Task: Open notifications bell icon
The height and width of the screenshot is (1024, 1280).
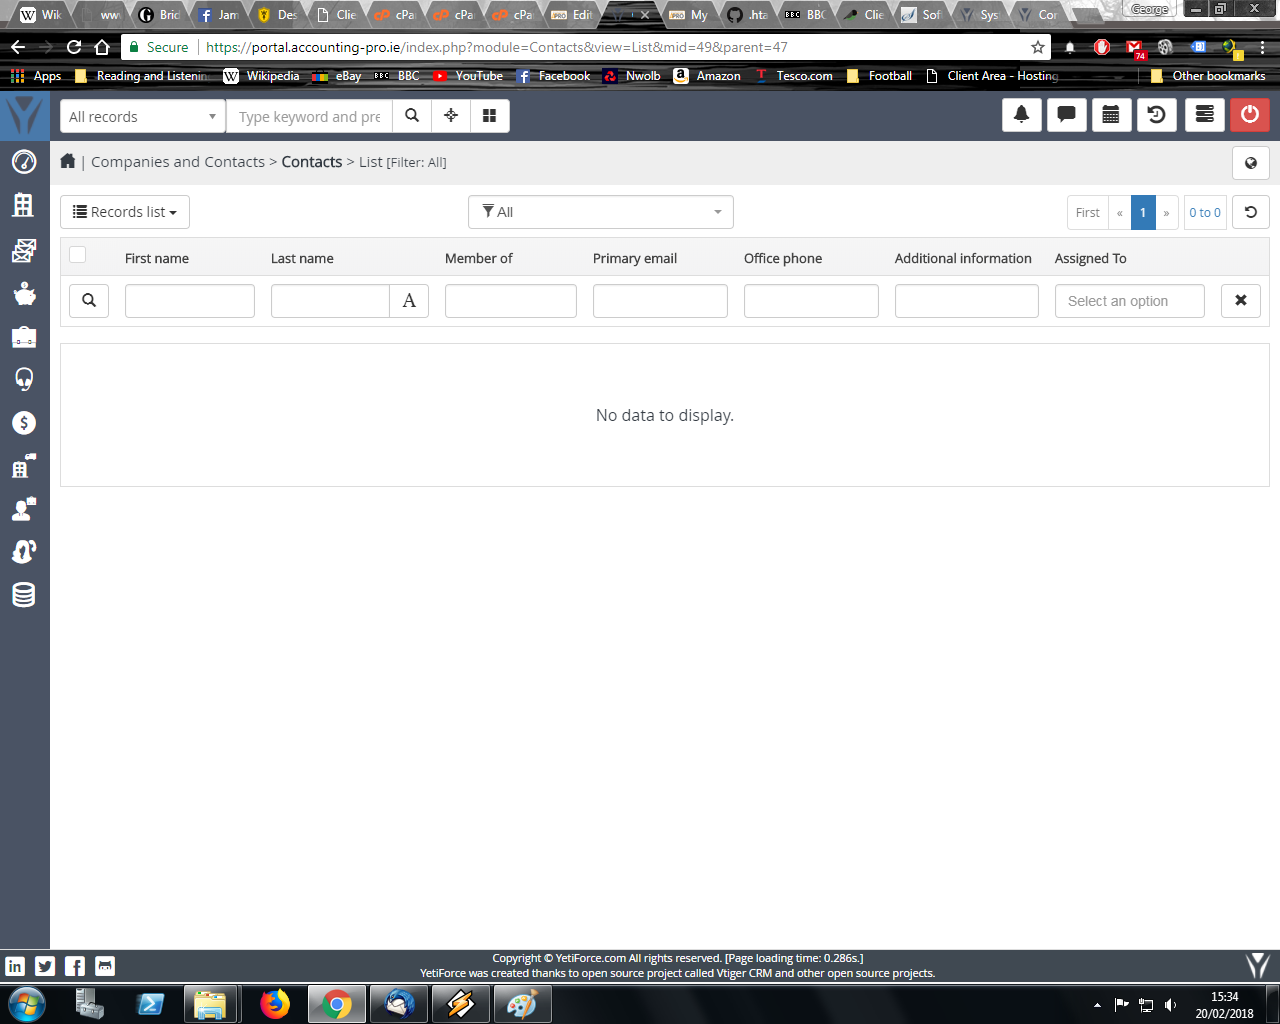Action: (x=1022, y=115)
